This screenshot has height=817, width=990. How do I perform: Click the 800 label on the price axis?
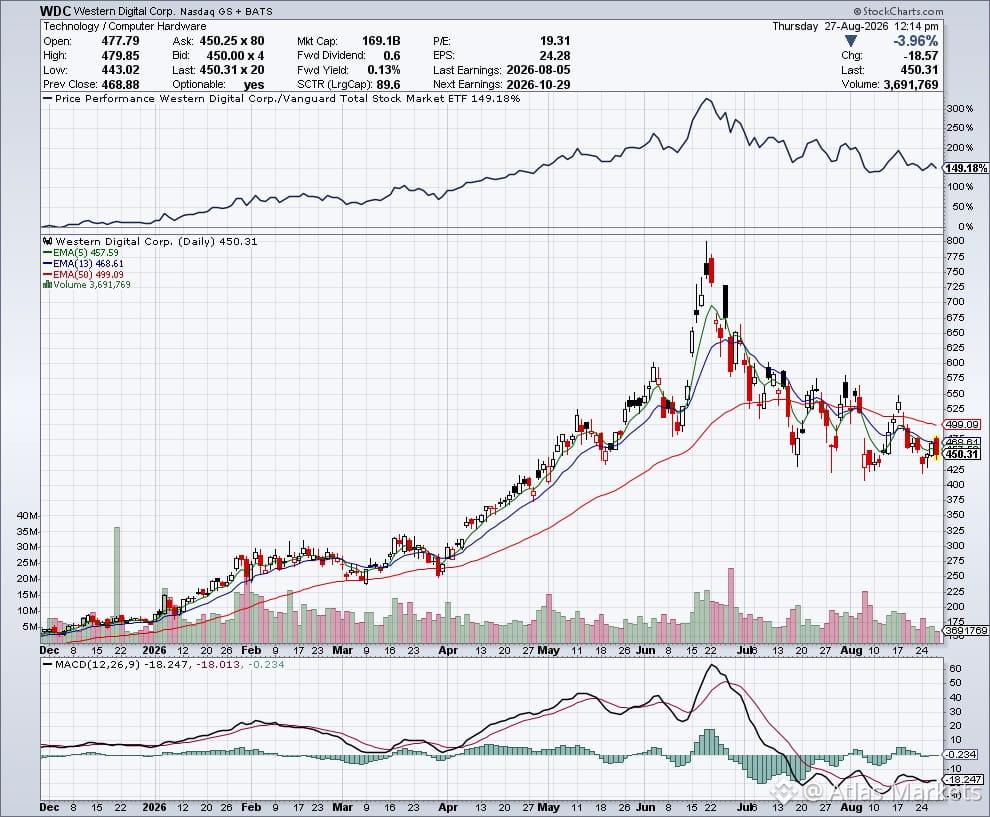click(x=955, y=241)
